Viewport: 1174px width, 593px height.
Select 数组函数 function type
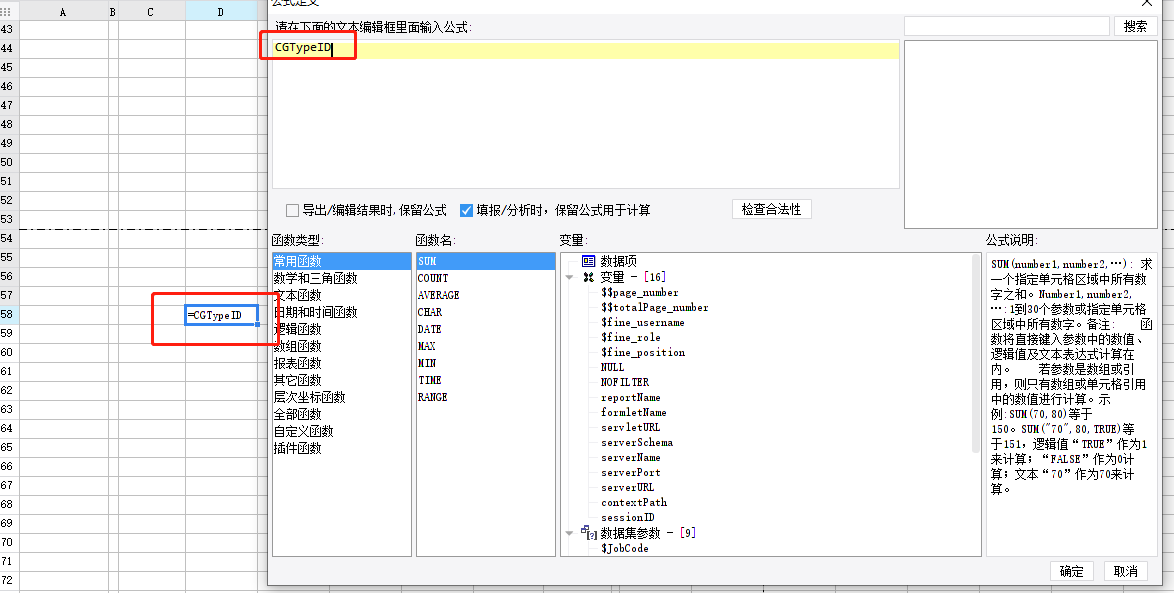[x=341, y=347]
